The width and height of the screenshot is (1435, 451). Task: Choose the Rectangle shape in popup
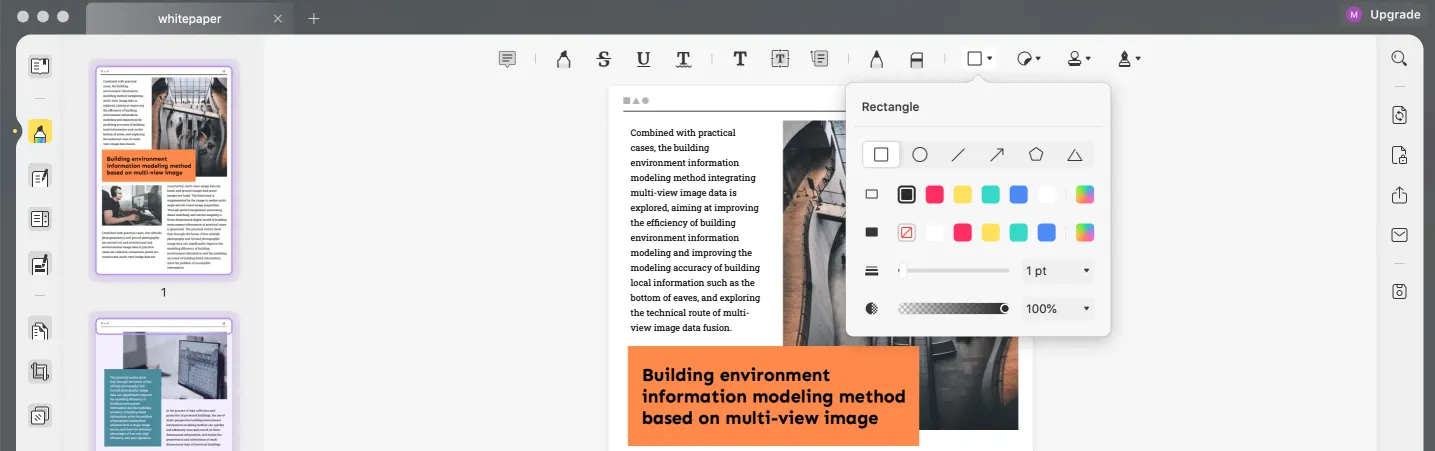click(881, 155)
